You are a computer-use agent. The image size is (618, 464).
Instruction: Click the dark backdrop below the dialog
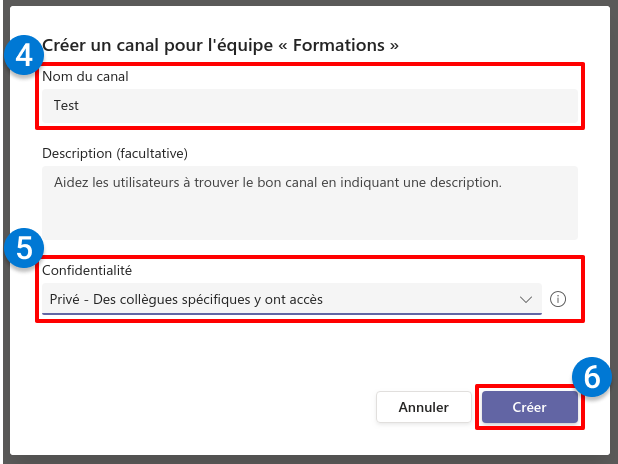[300, 459]
